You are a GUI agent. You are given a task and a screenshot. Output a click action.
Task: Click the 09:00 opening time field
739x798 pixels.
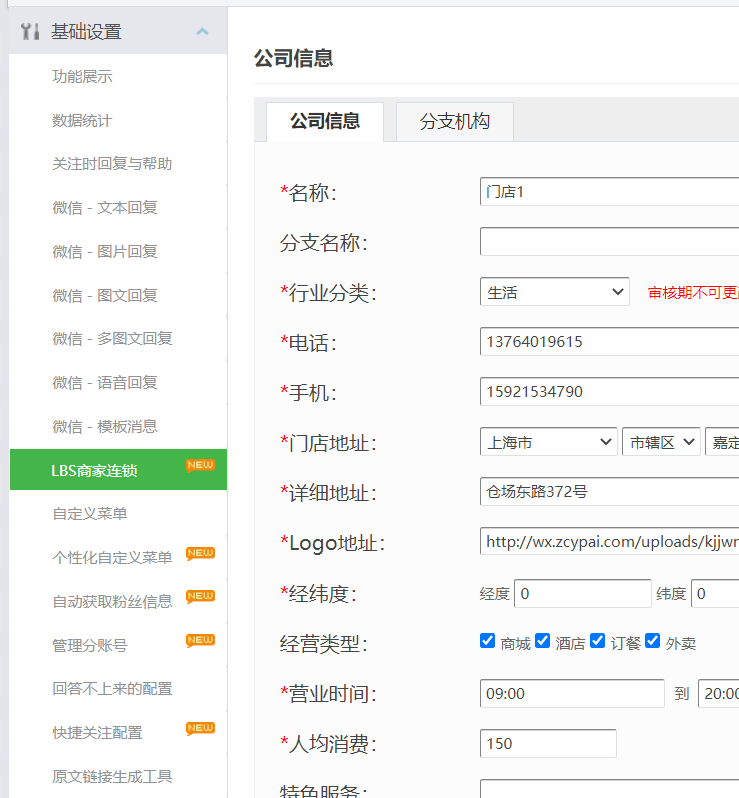tap(572, 693)
